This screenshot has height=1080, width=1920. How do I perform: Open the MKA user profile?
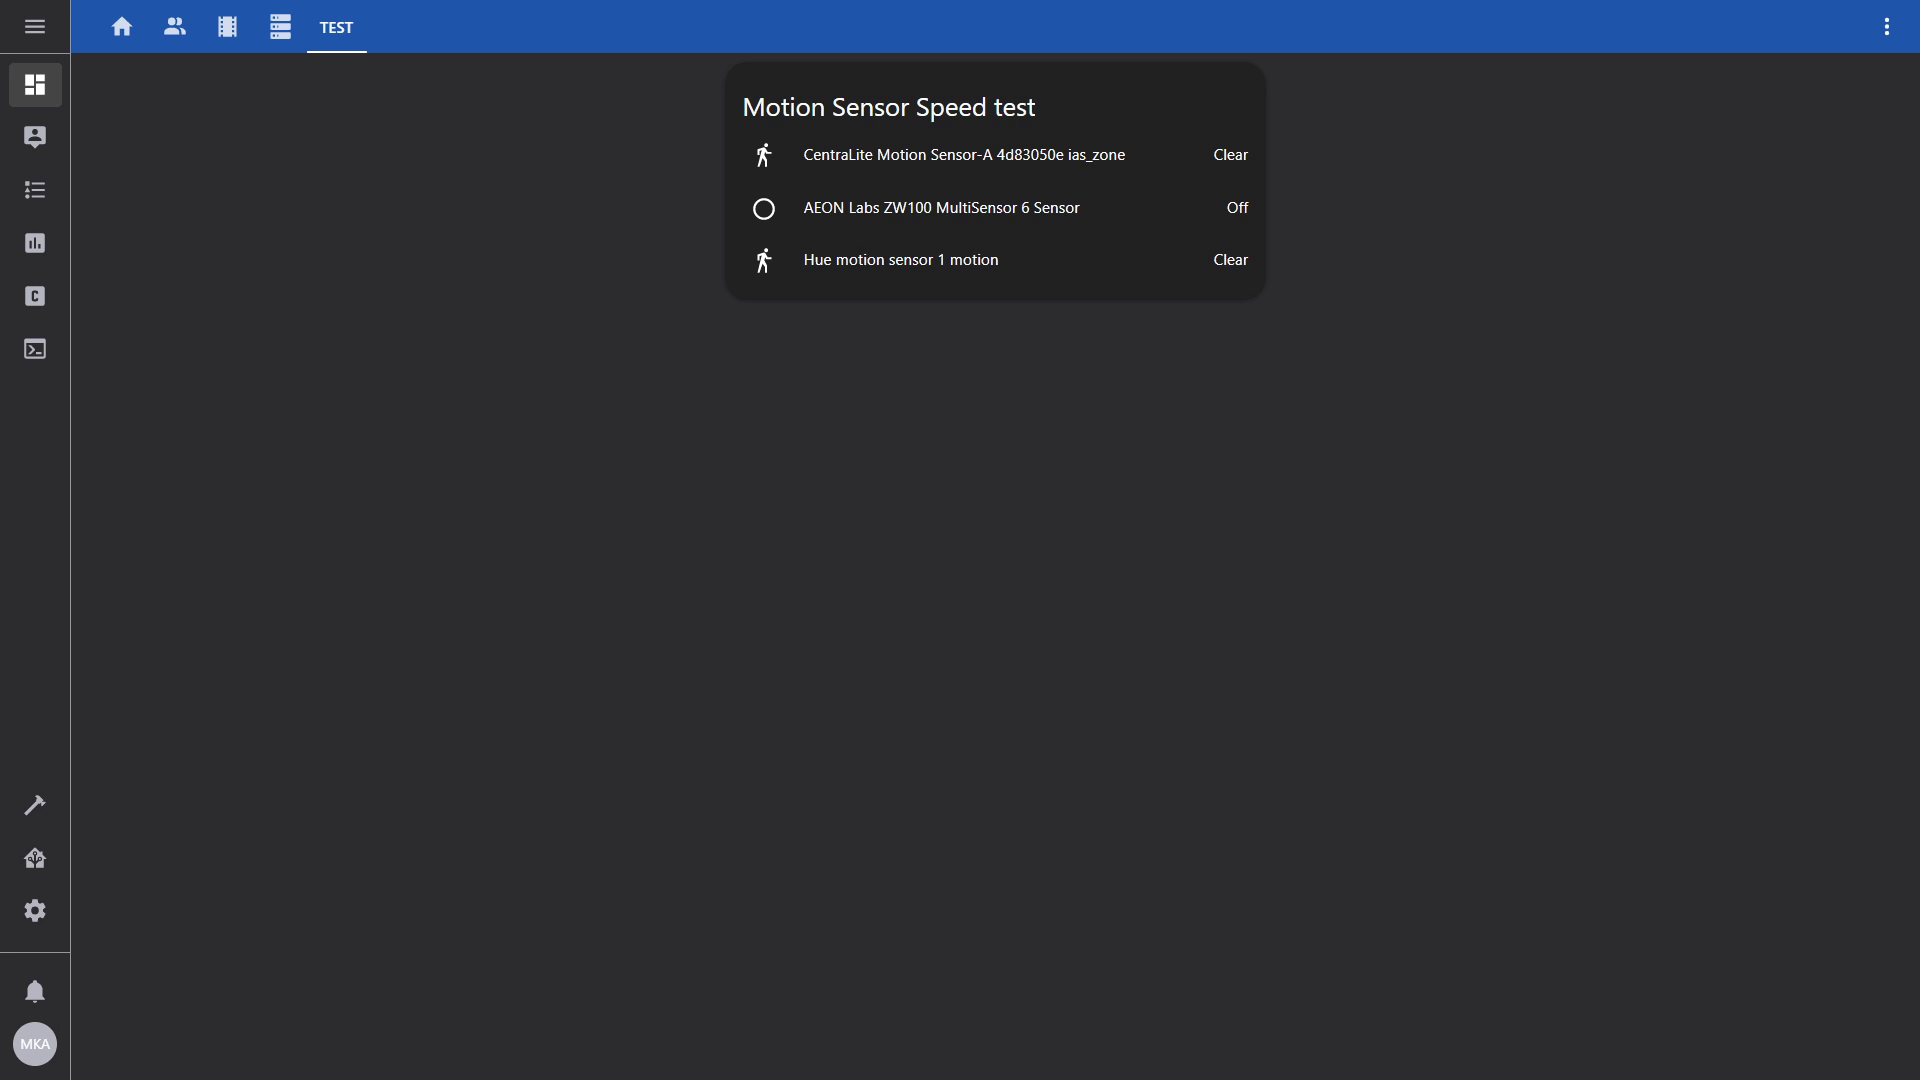click(x=35, y=1044)
